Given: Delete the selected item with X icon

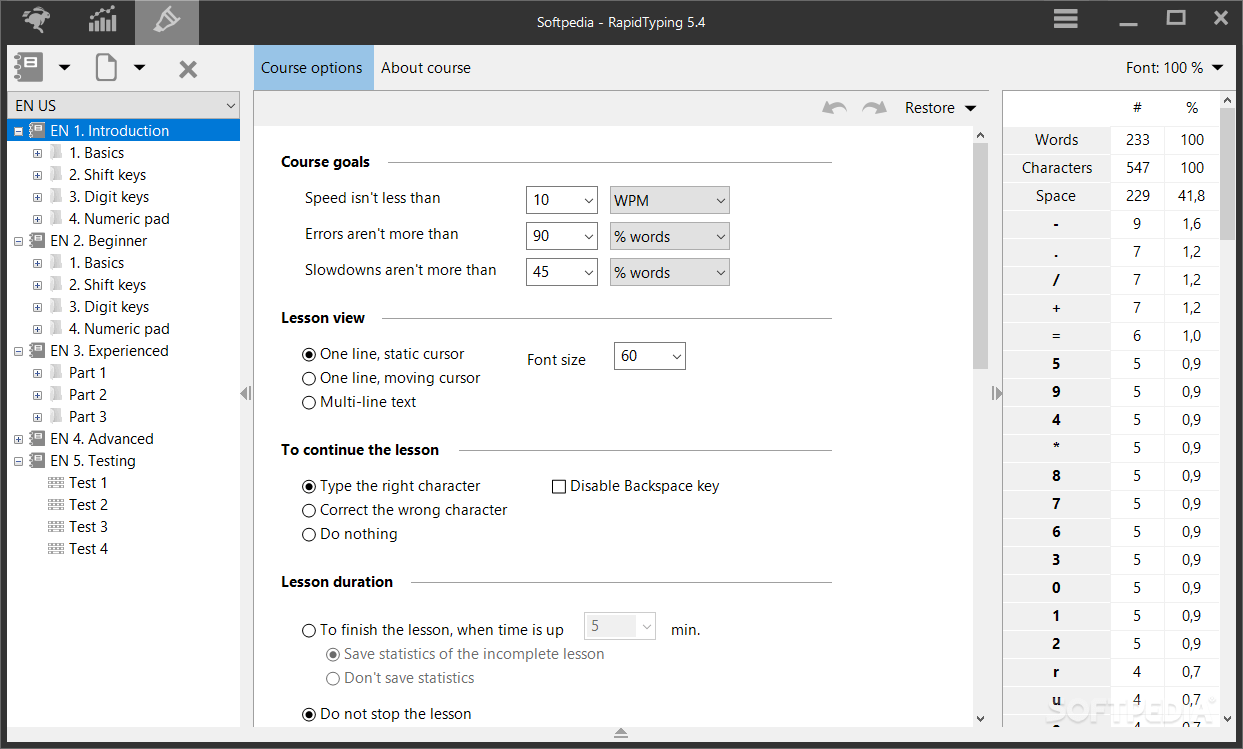Looking at the screenshot, I should click(187, 69).
